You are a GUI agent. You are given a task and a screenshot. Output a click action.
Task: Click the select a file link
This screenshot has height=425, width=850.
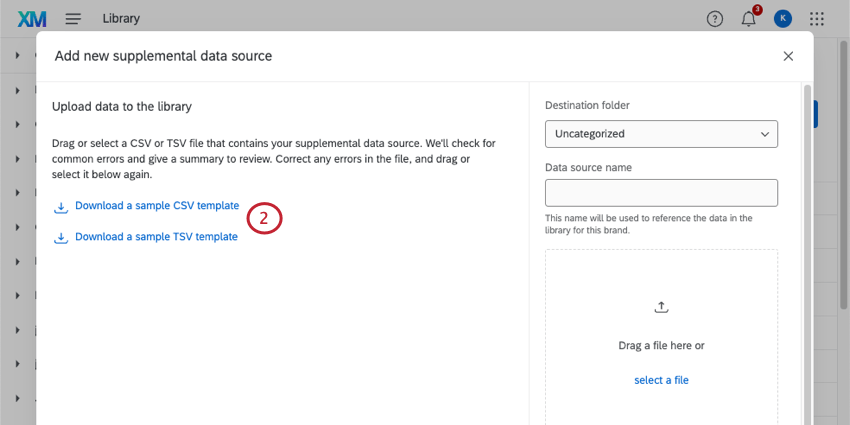coord(661,380)
